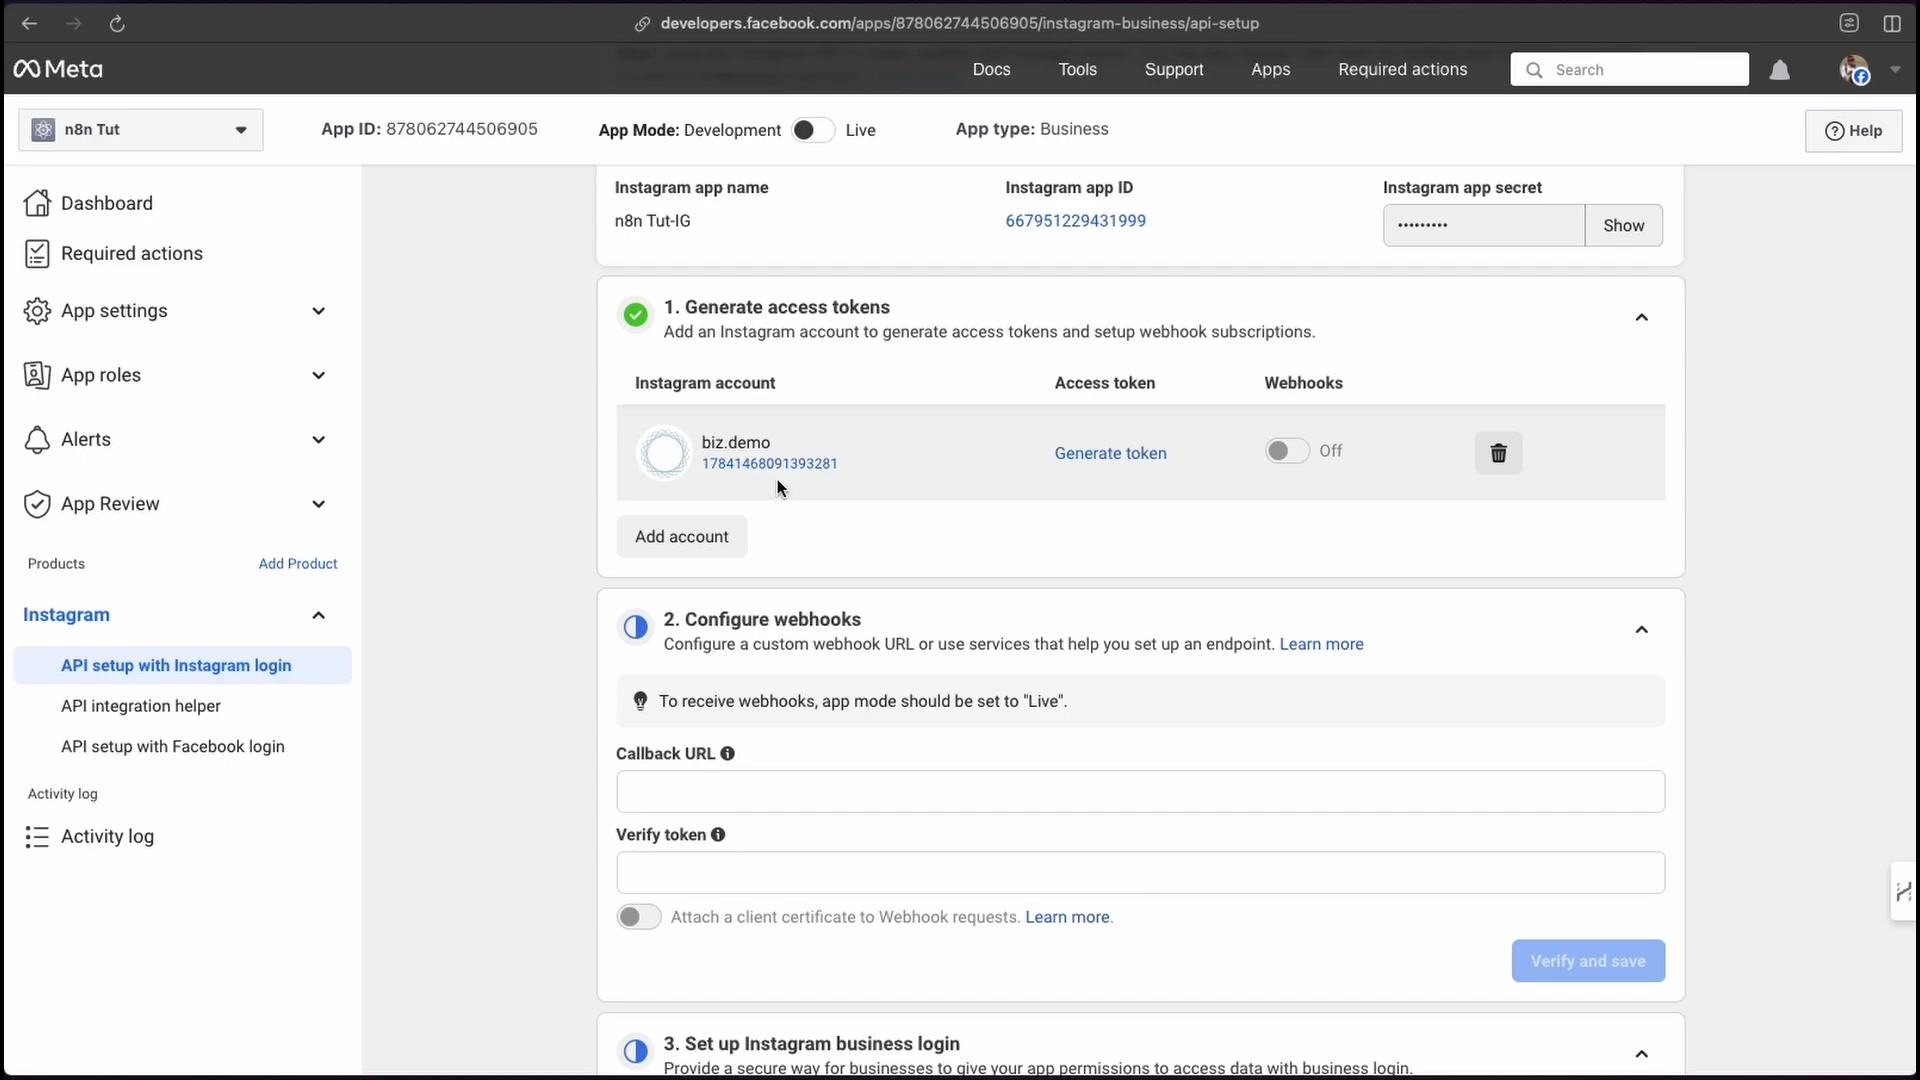This screenshot has width=1920, height=1080.
Task: Click account ID 17841468091393281 link
Action: coord(769,464)
